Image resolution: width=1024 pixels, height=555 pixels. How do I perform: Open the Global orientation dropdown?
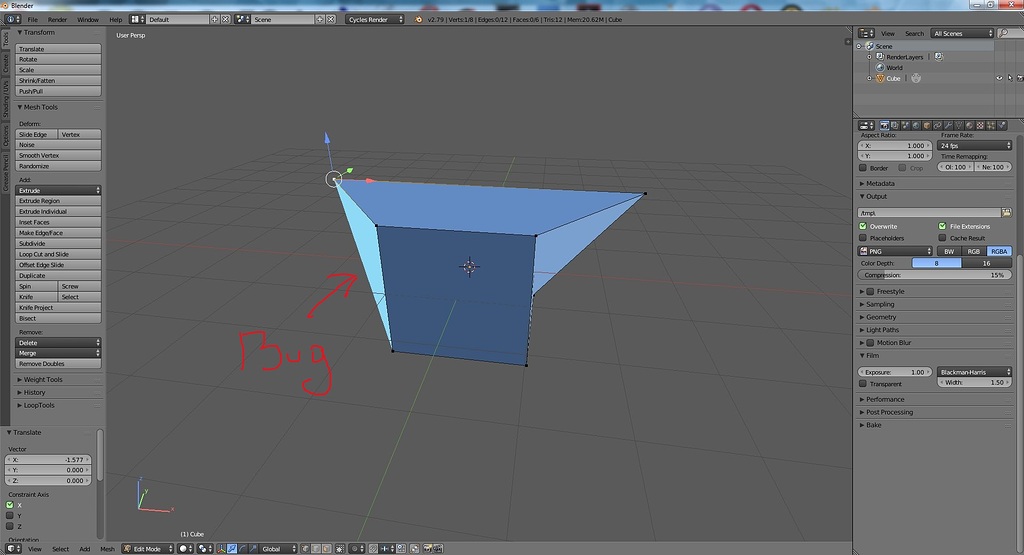point(278,549)
